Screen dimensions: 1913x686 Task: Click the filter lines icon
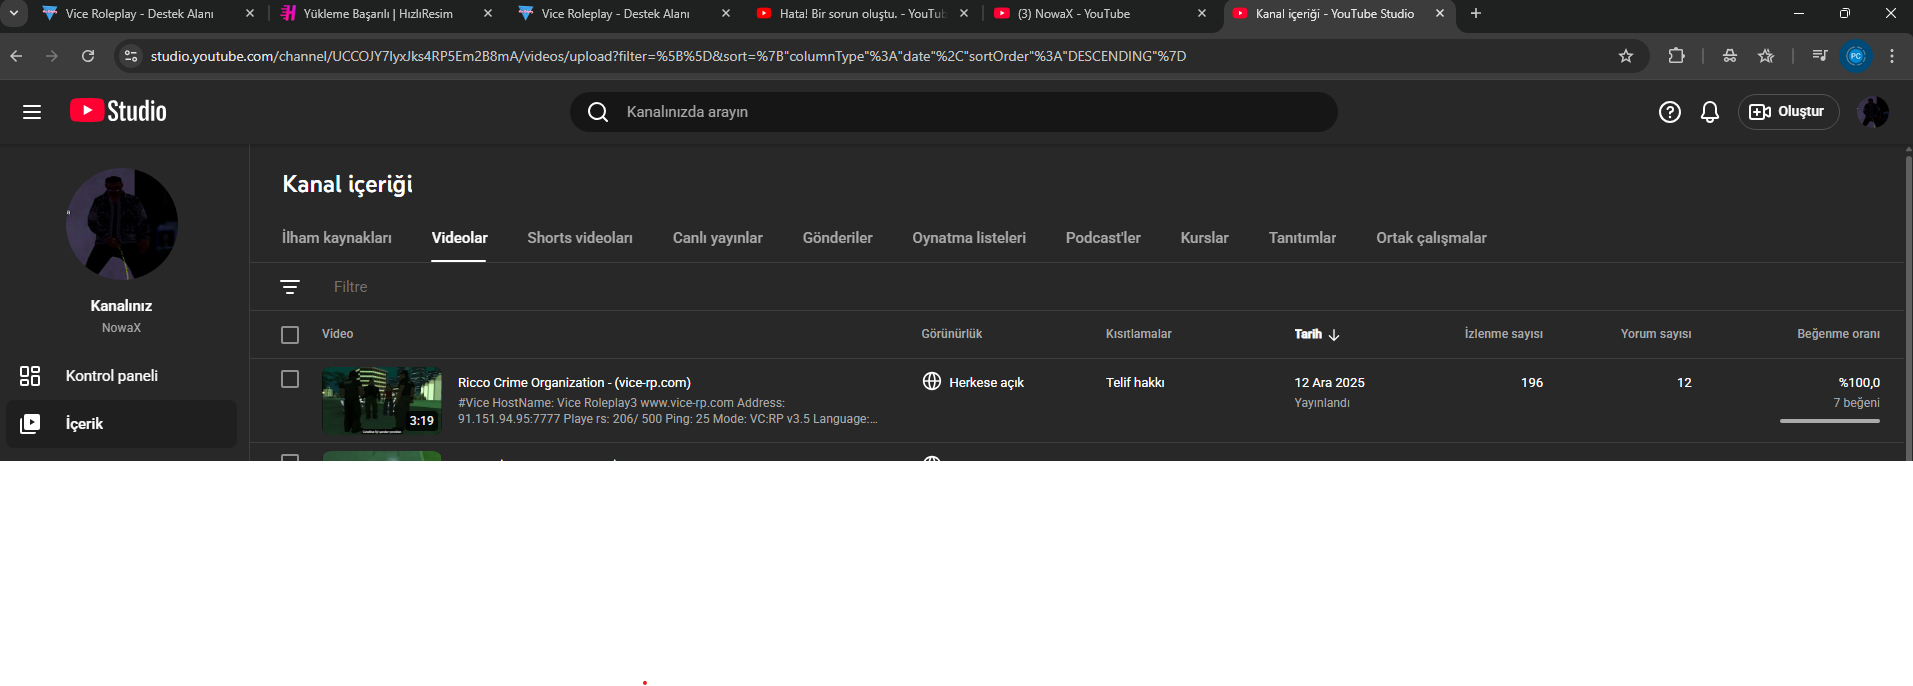coord(290,287)
